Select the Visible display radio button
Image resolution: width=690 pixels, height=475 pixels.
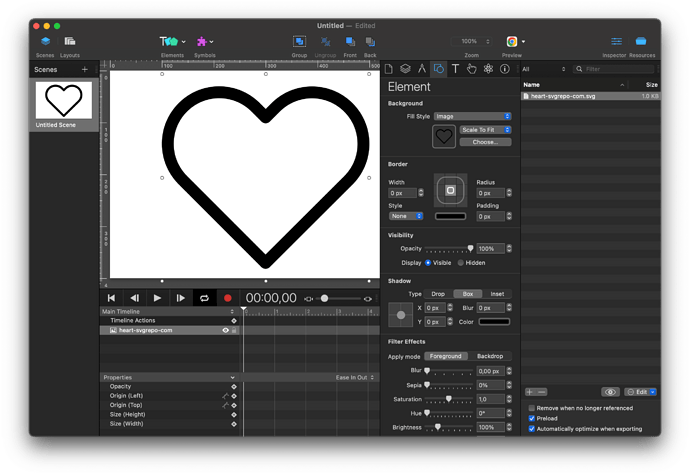pyautogui.click(x=428, y=263)
